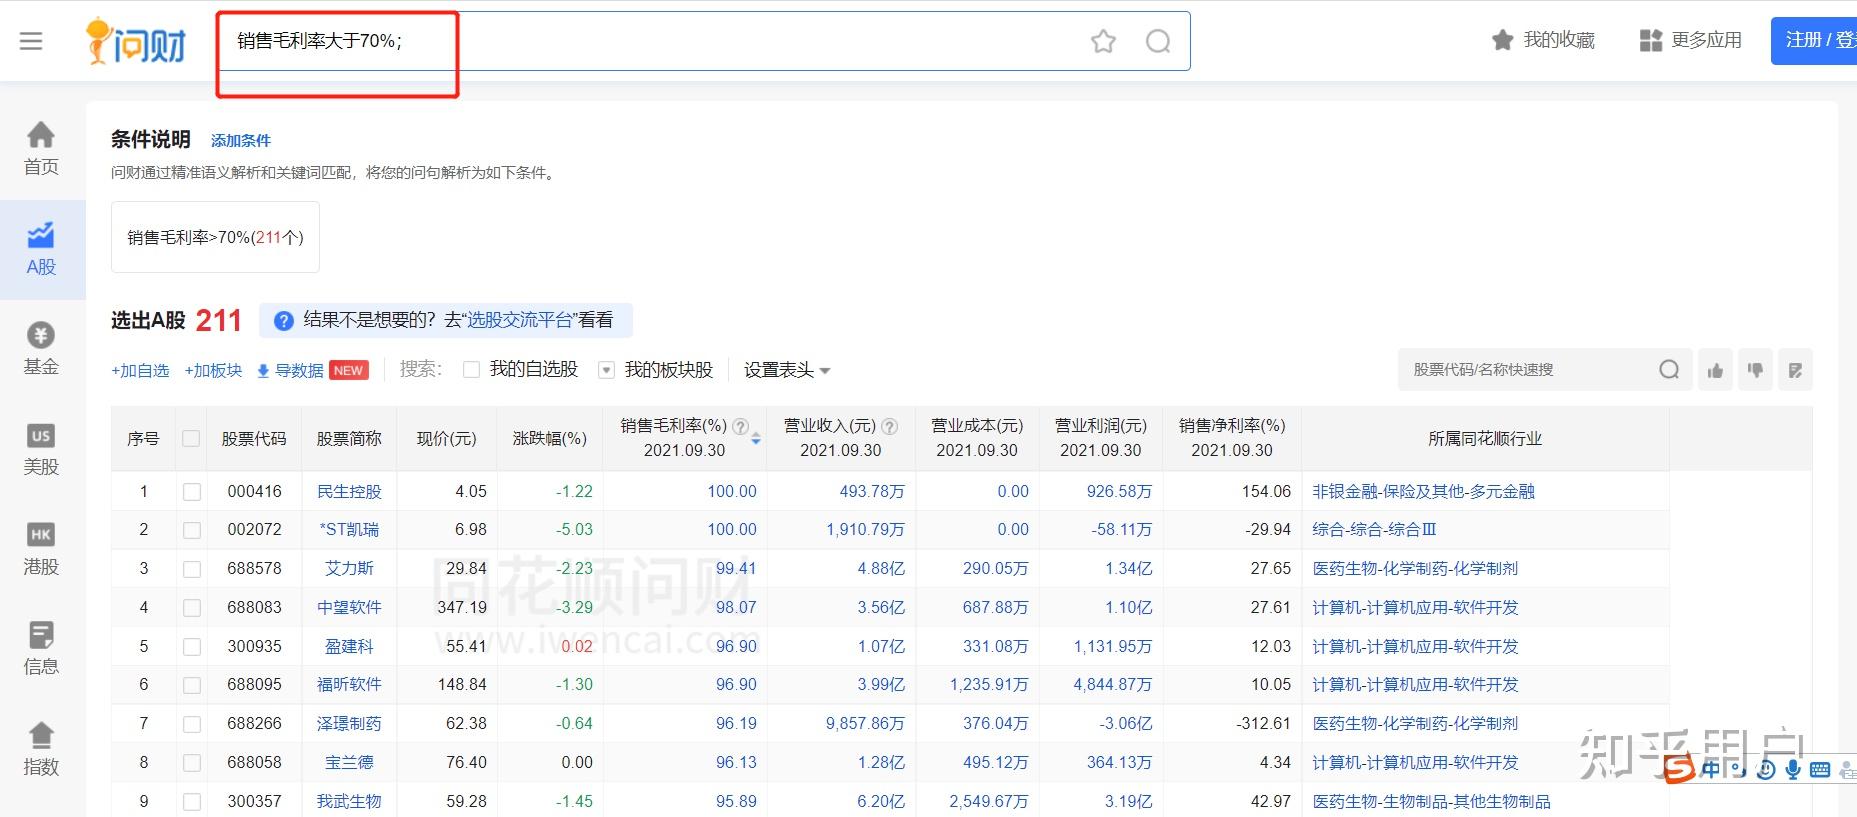Image resolution: width=1857 pixels, height=817 pixels.
Task: Click Sogou soft keyboard icon
Action: click(x=1820, y=769)
